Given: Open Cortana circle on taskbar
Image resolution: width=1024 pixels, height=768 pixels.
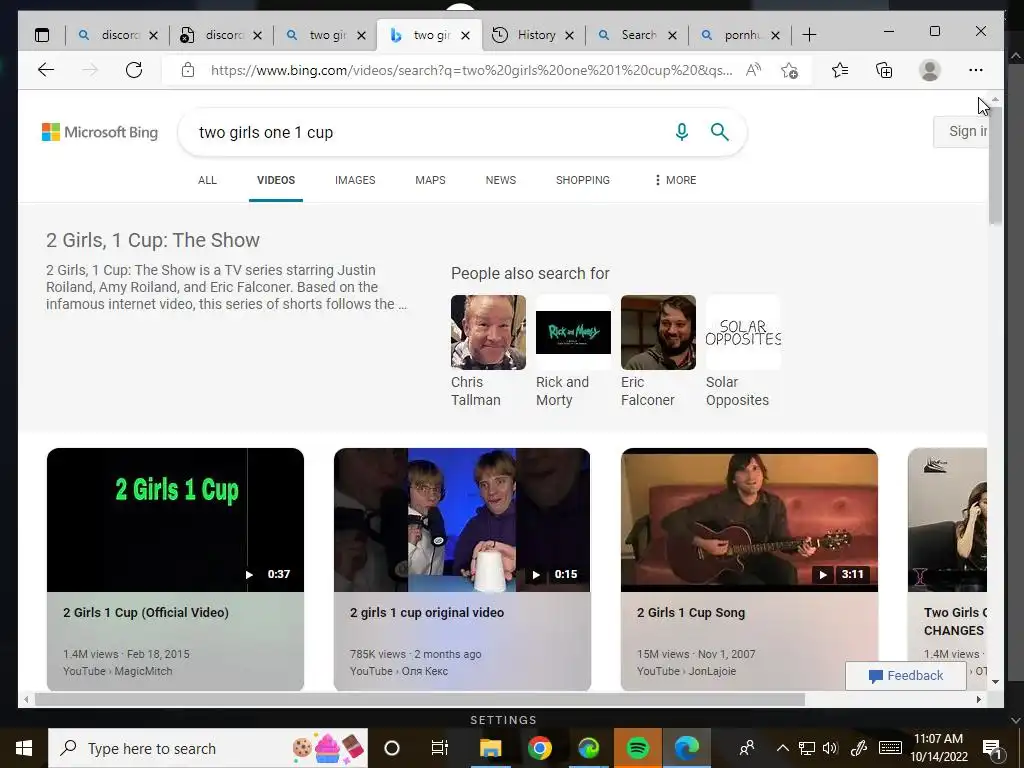Looking at the screenshot, I should [x=392, y=748].
